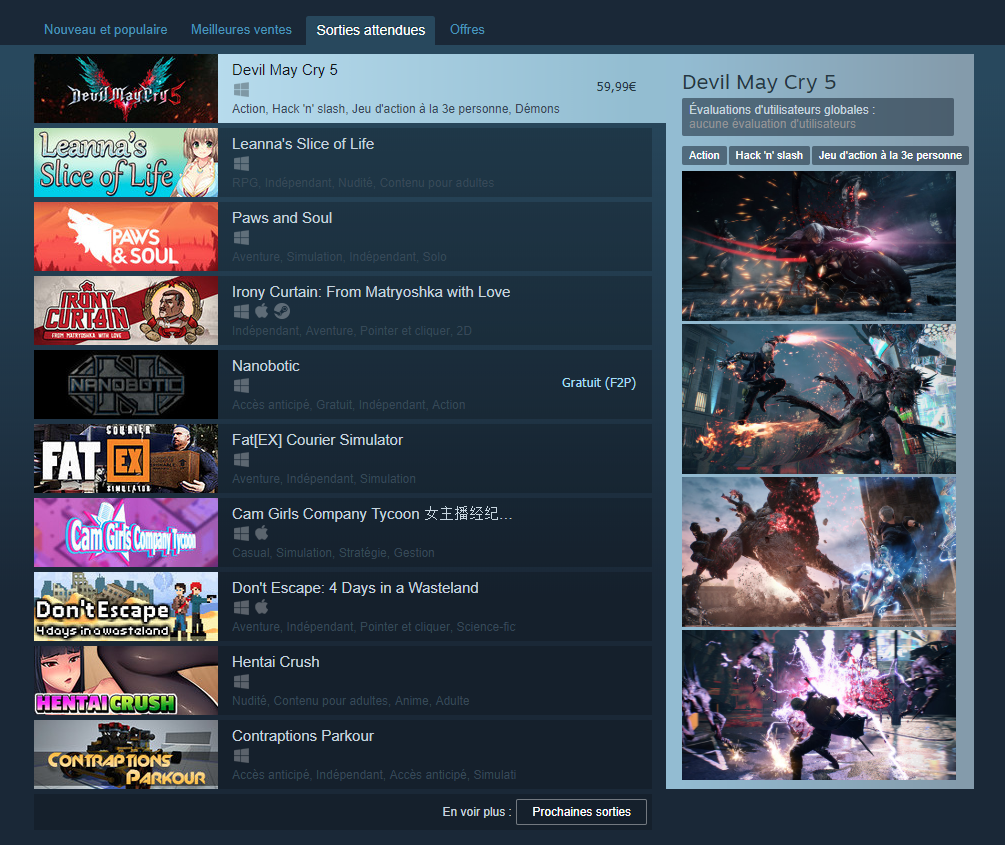The width and height of the screenshot is (1005, 845).
Task: Open the Fat[EX] Courier Simulator title
Action: (x=317, y=440)
